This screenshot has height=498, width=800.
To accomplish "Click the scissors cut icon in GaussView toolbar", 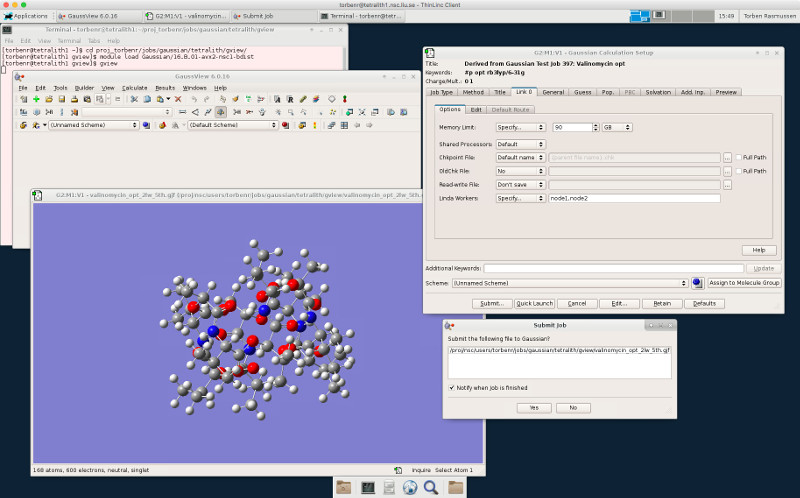I will coord(133,99).
